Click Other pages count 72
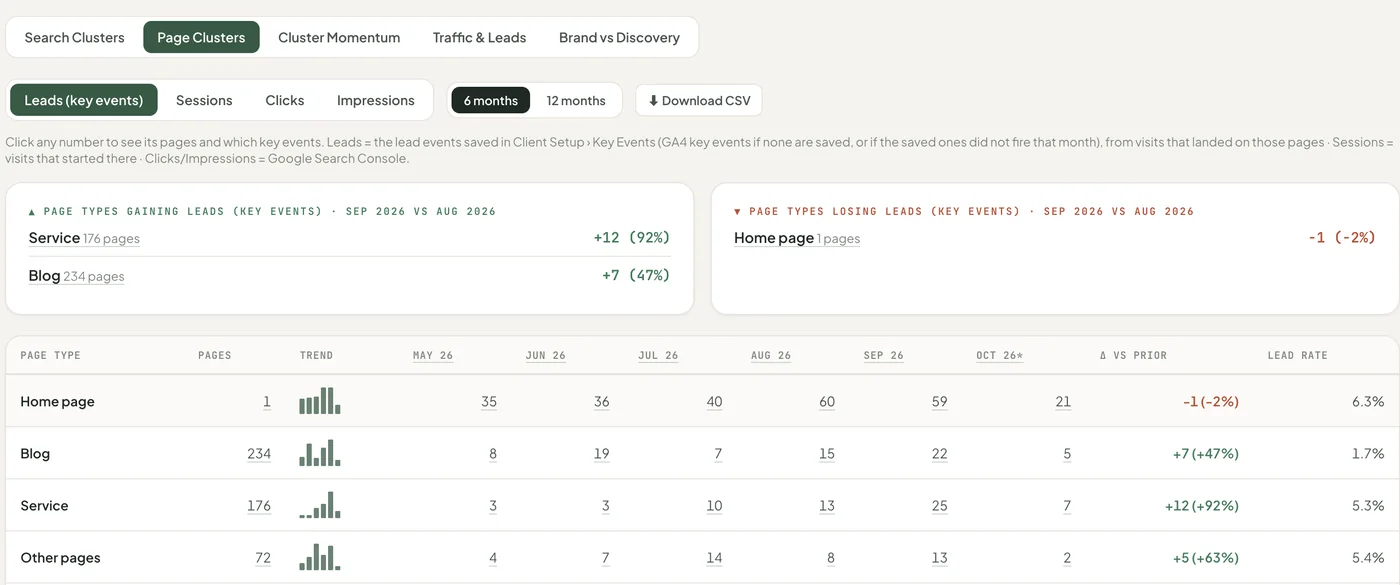Screen dimensions: 1400x585 coord(263,558)
